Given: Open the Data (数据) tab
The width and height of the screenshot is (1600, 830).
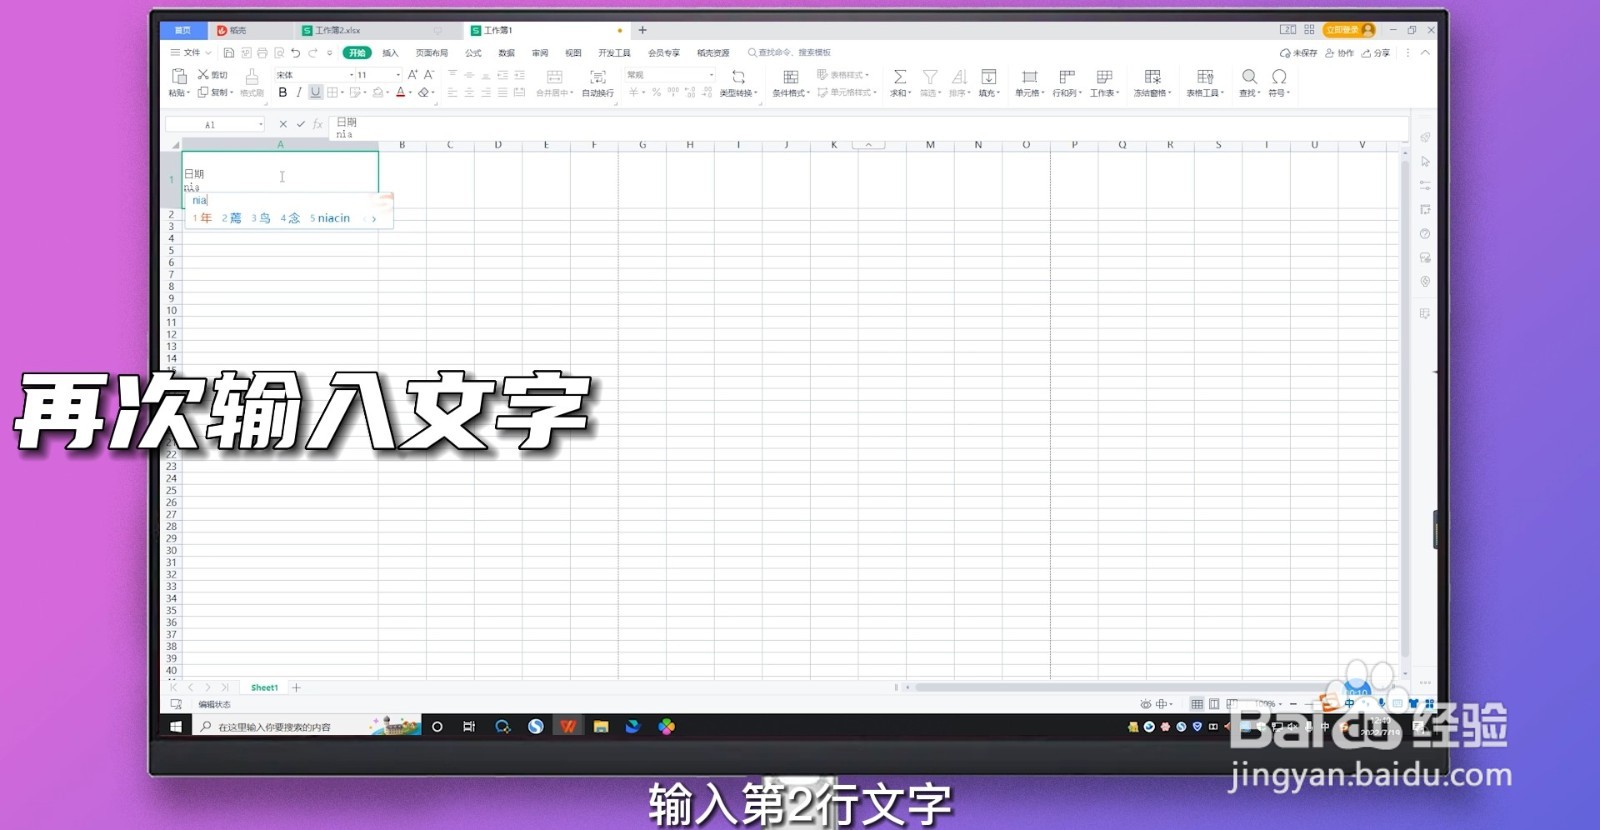Looking at the screenshot, I should point(507,53).
